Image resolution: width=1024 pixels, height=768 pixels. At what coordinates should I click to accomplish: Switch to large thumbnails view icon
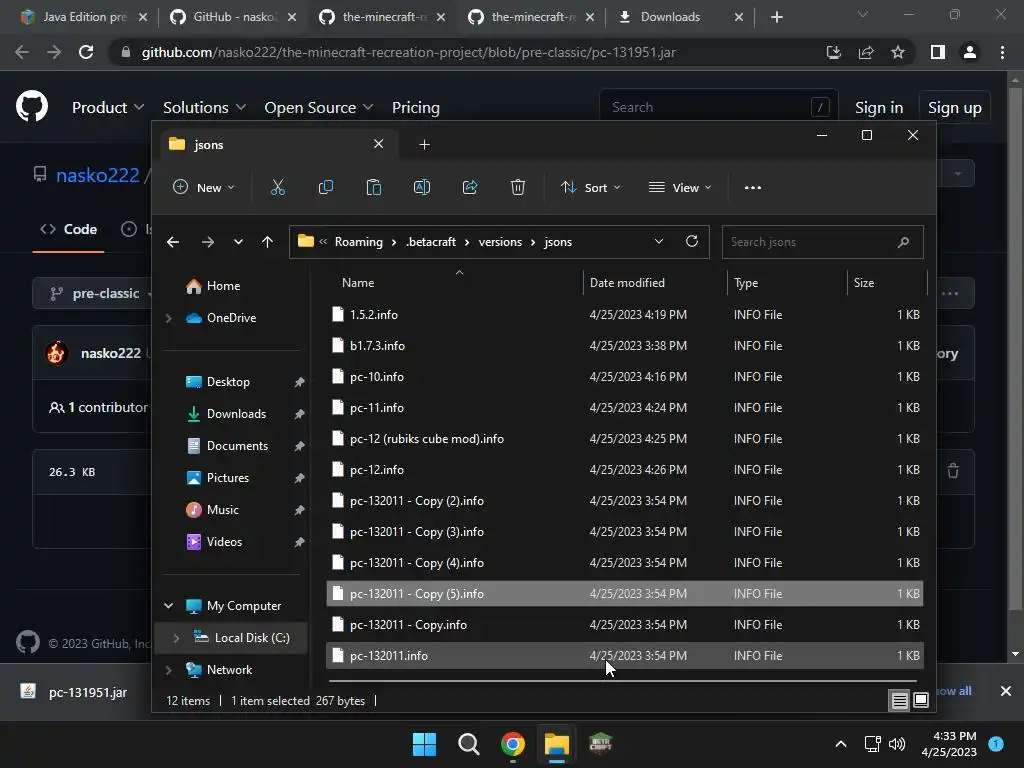921,701
